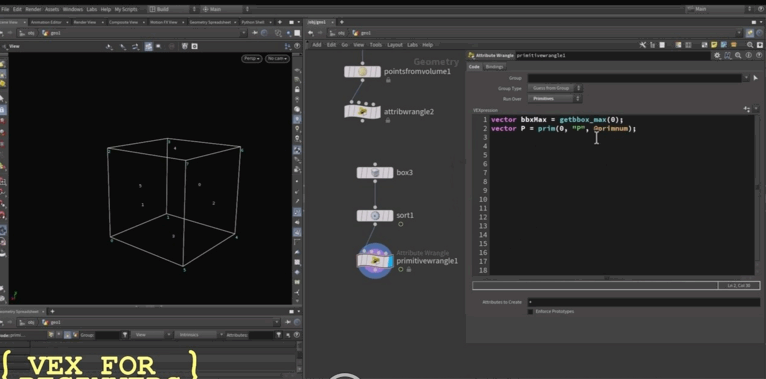This screenshot has width=766, height=379.
Task: Expand the Group field dropdown arrow
Action: [746, 78]
